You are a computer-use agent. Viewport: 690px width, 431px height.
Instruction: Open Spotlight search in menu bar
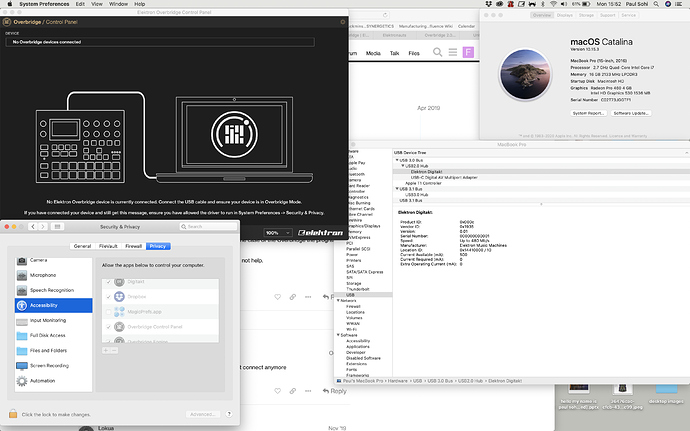click(656, 4)
